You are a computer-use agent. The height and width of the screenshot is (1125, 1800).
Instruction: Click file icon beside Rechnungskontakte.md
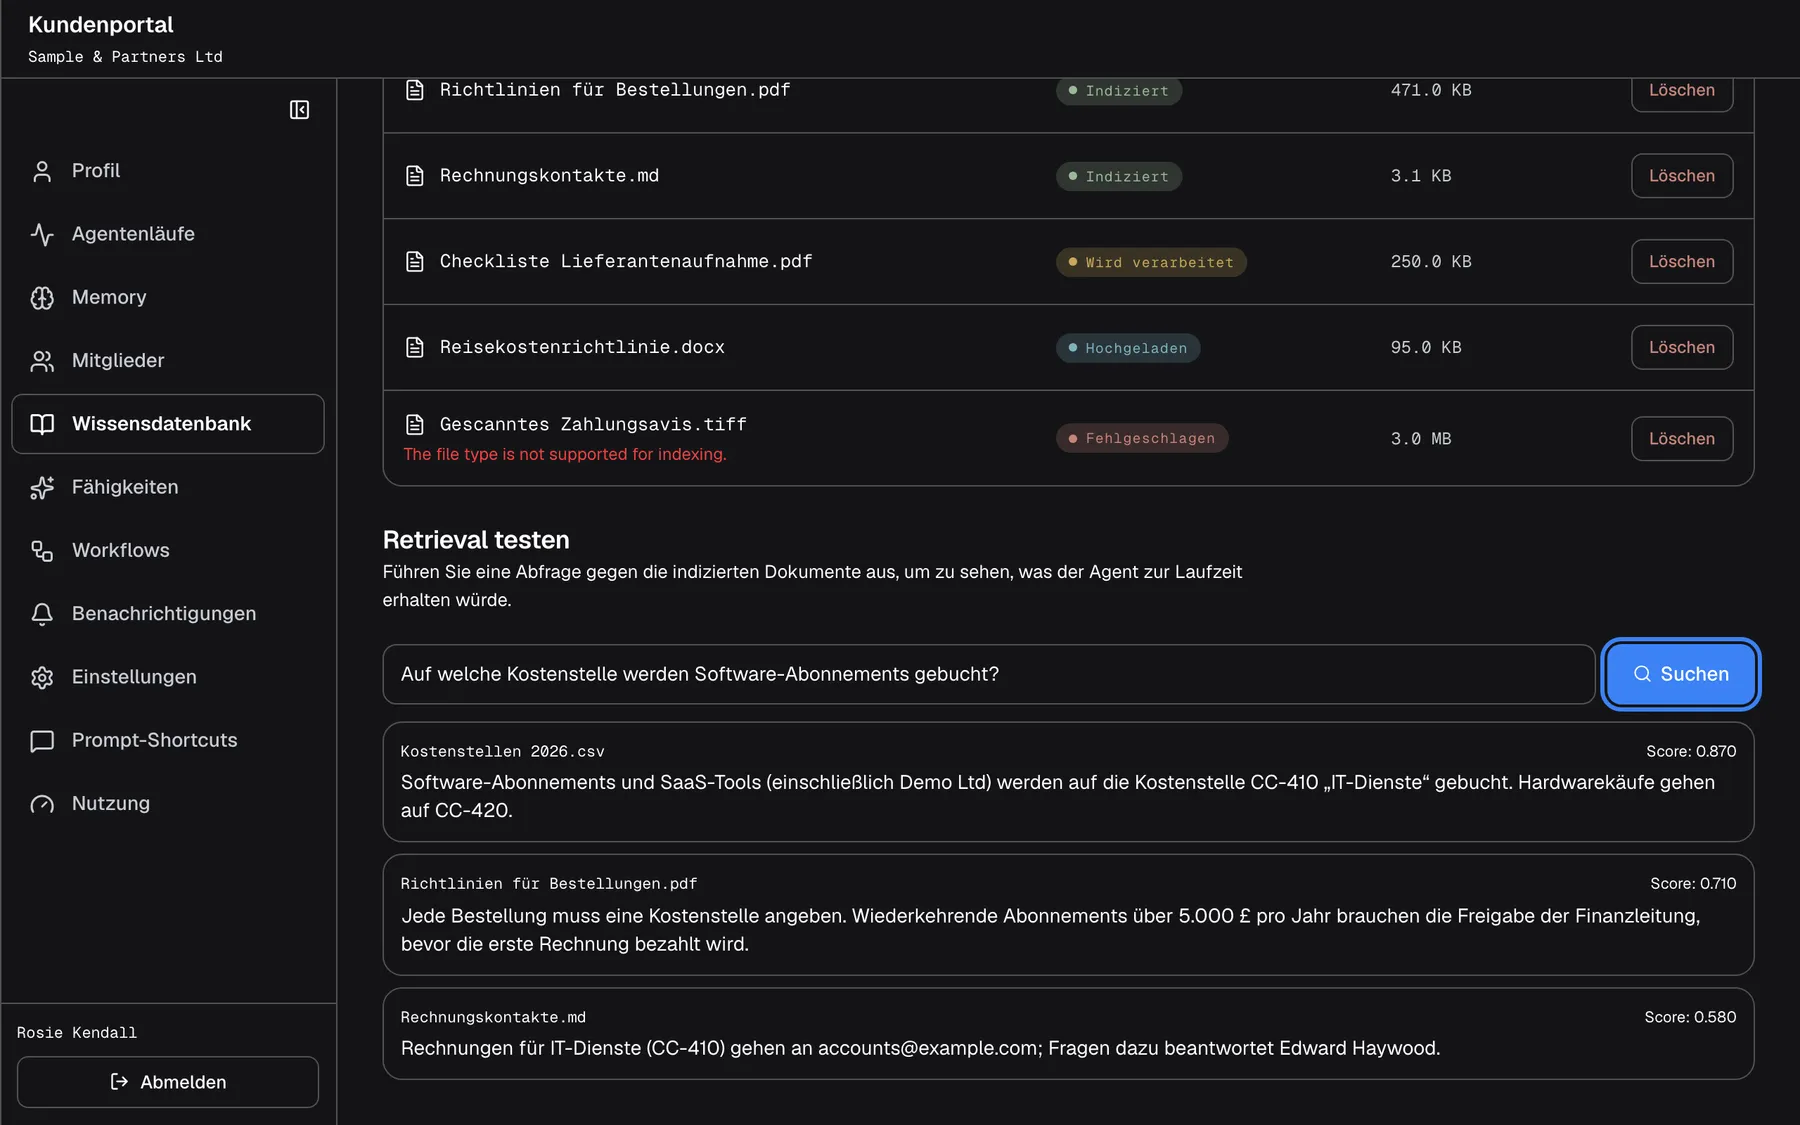point(414,176)
